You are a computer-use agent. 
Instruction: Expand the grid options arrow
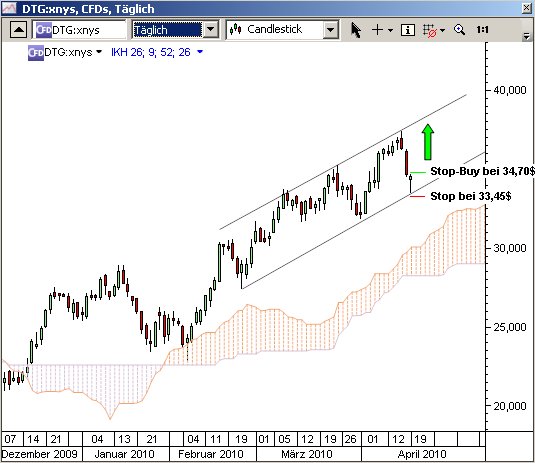[x=443, y=30]
